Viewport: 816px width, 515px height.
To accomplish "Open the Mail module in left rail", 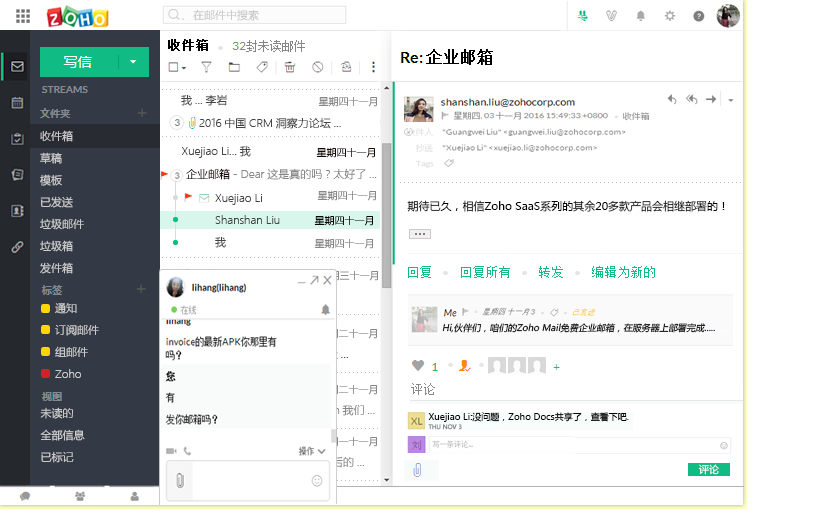I will [17, 67].
